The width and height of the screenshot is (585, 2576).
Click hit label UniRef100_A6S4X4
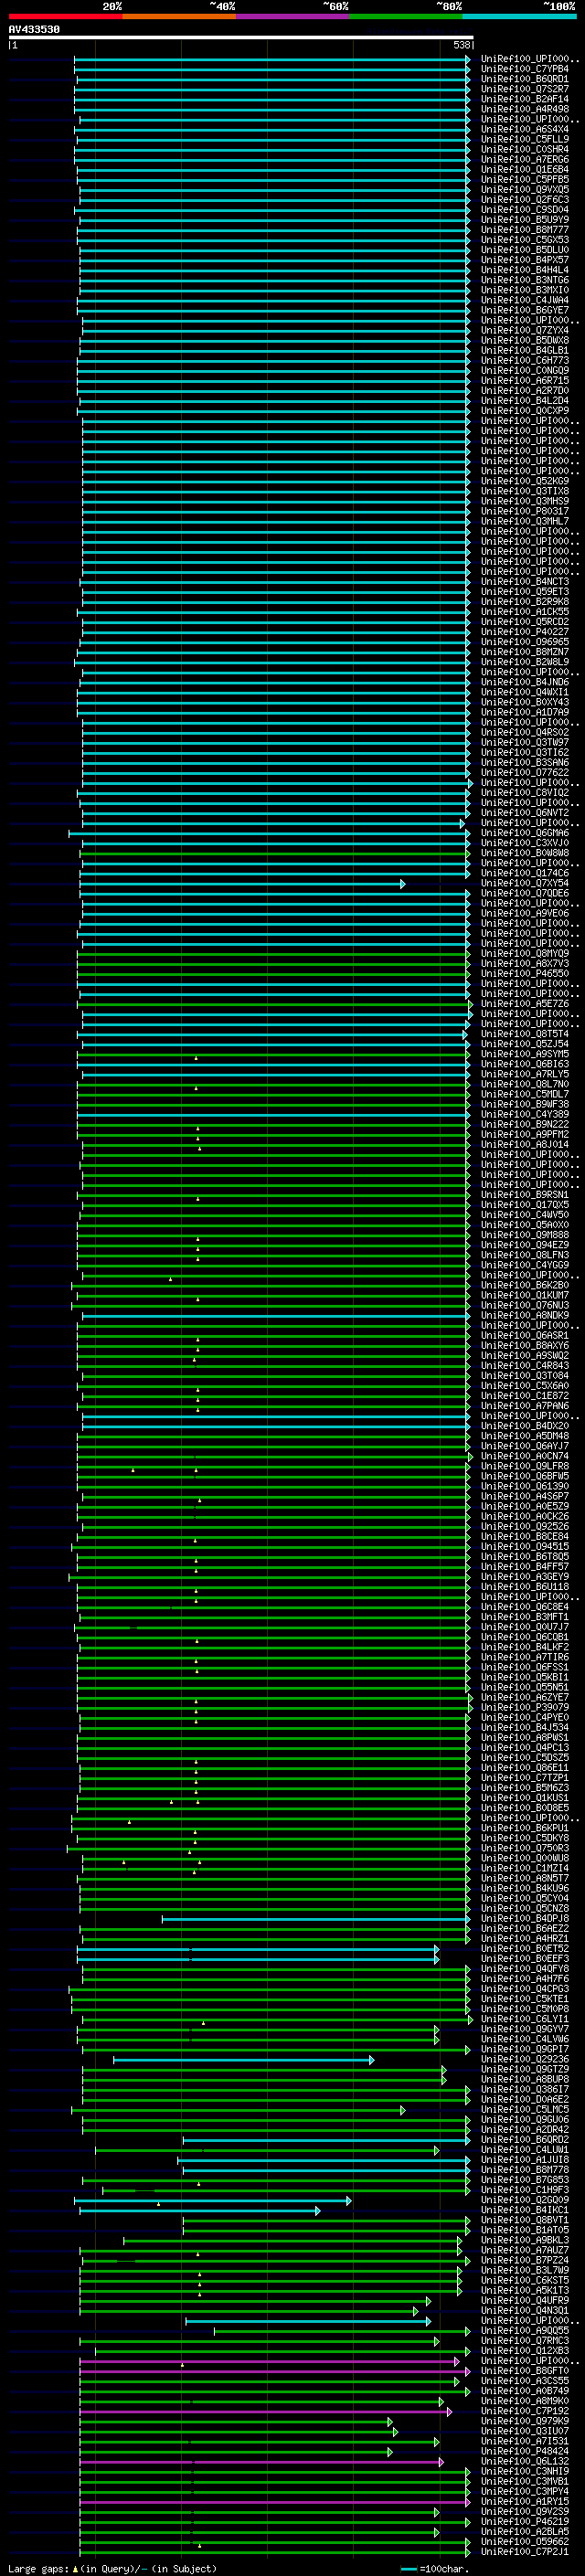coord(525,129)
